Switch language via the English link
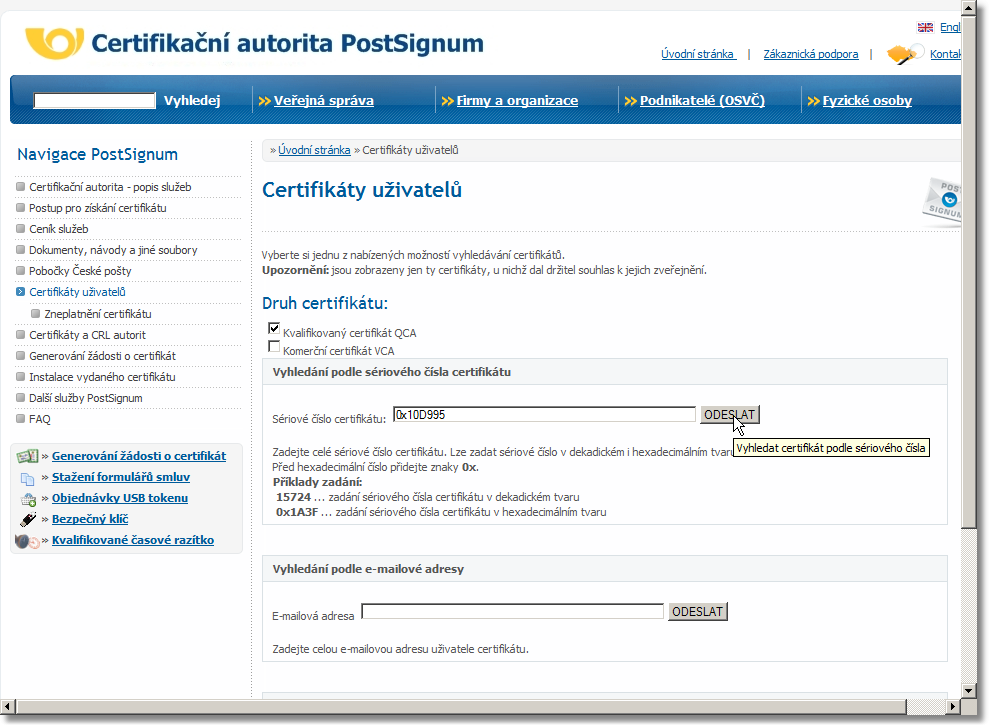The height and width of the screenshot is (727, 989). coord(950,27)
